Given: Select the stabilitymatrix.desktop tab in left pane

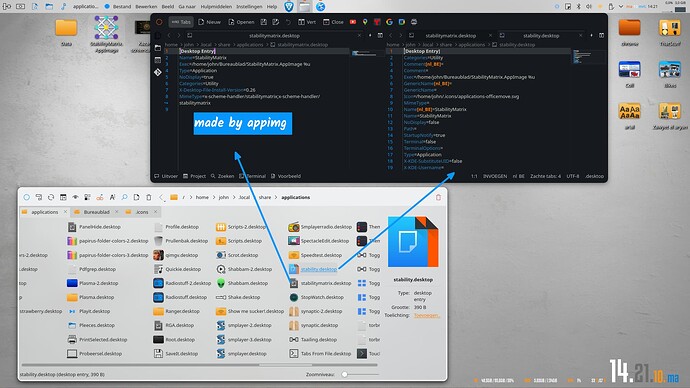Looking at the screenshot, I should (x=274, y=36).
